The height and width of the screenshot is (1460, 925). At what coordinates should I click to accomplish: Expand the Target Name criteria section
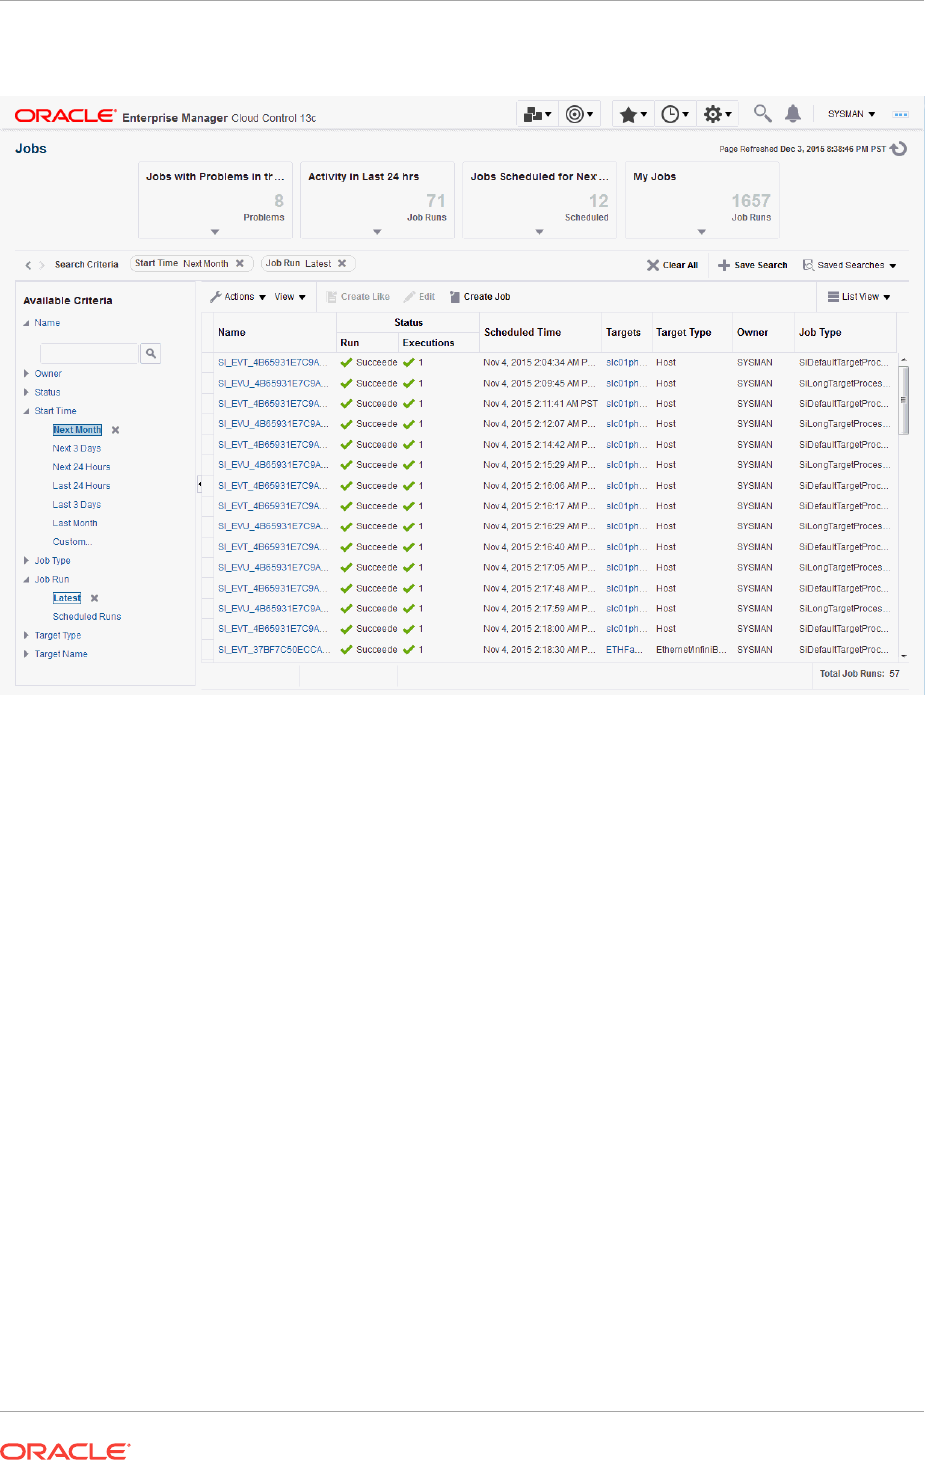[x=27, y=654]
